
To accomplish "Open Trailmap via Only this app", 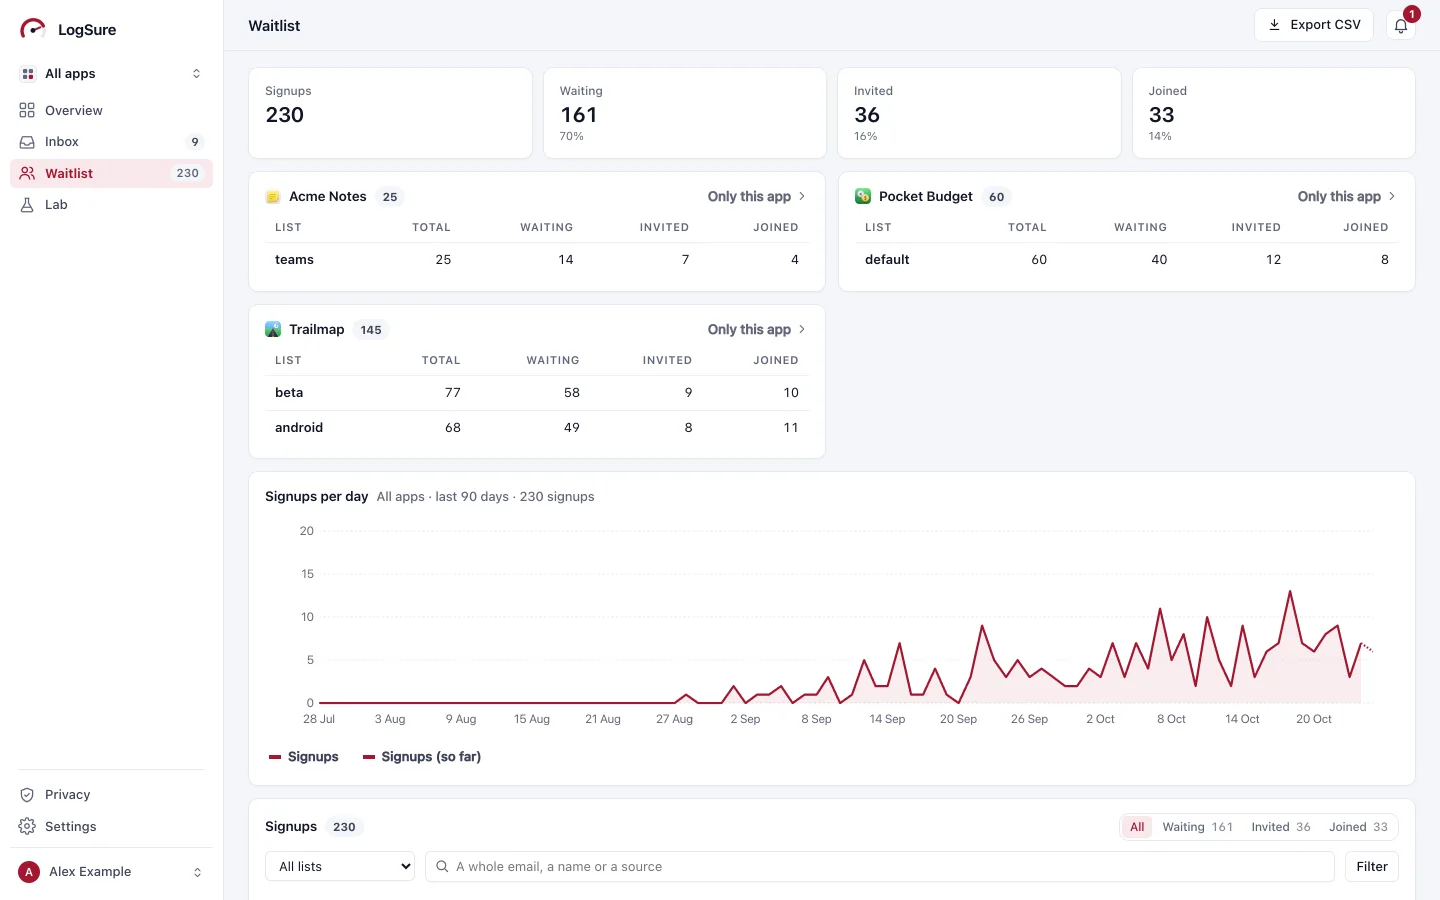I will (x=757, y=330).
